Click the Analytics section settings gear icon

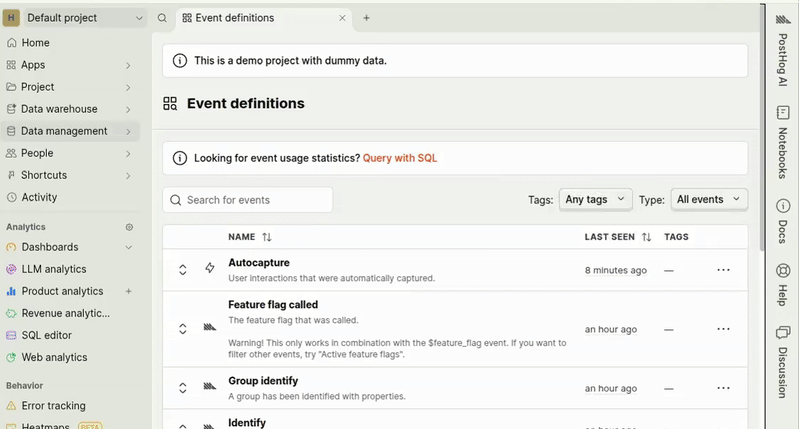click(129, 227)
